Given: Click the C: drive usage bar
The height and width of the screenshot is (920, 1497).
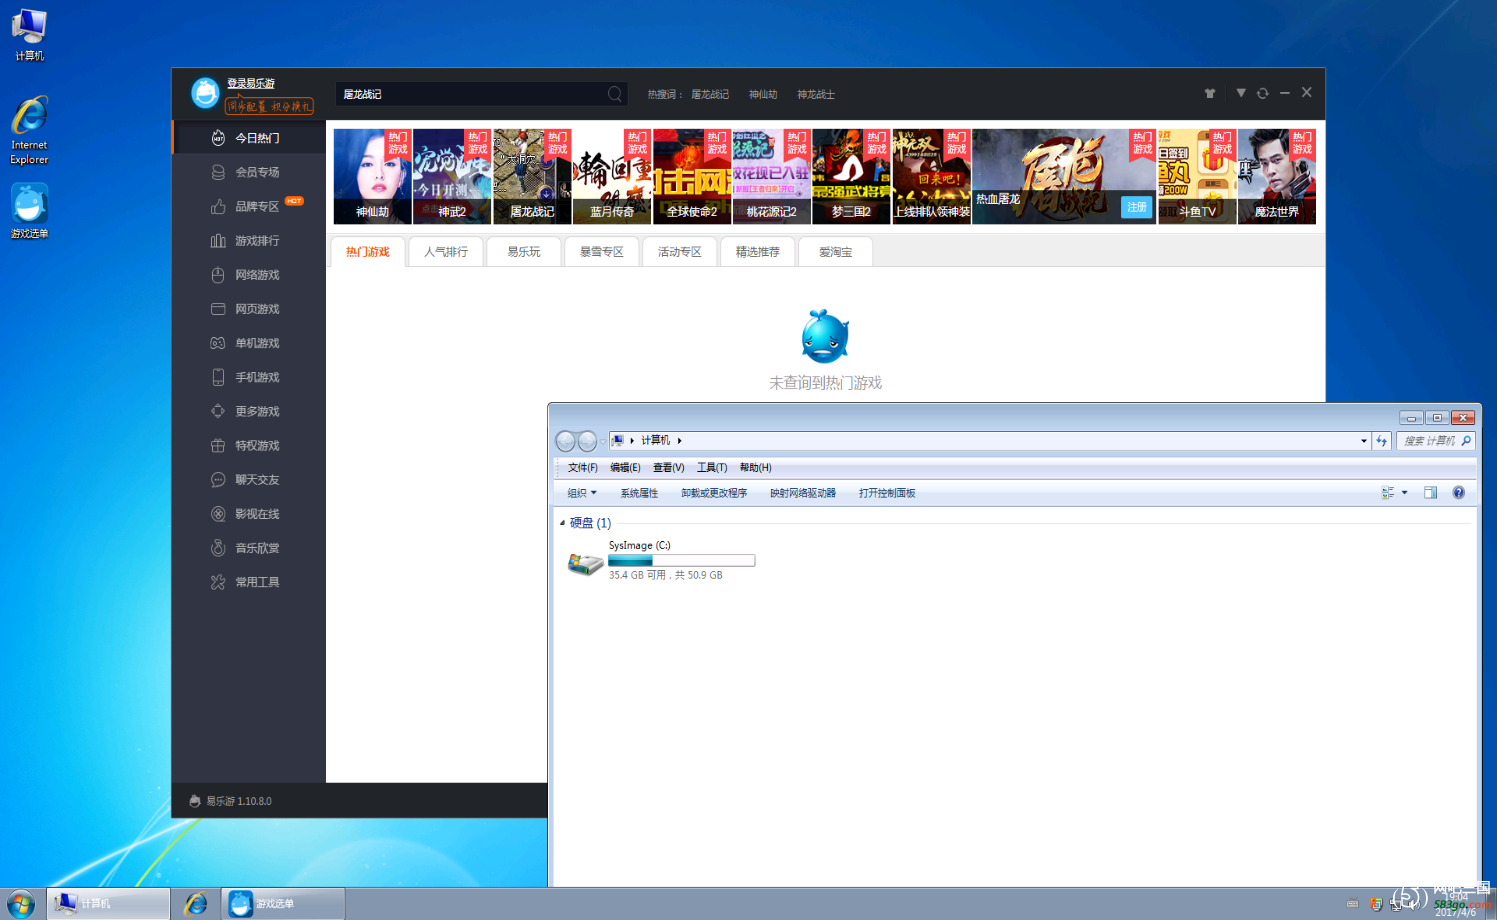Looking at the screenshot, I should pos(682,561).
